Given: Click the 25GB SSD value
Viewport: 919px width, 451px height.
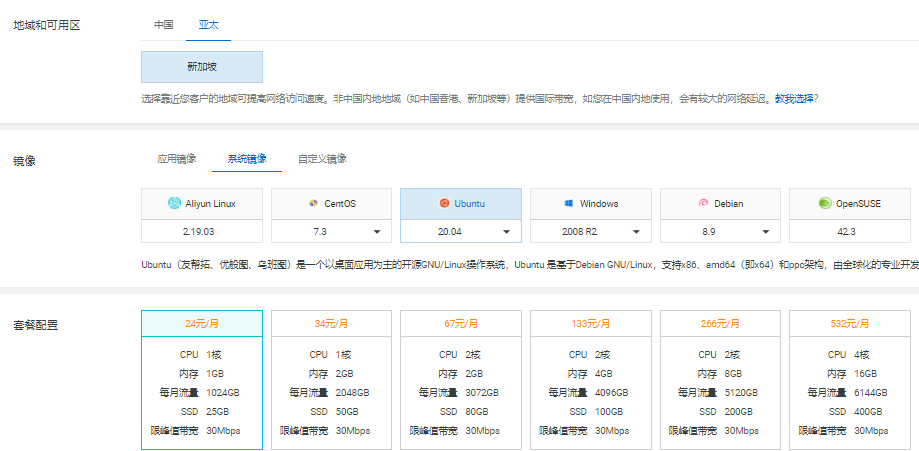Looking at the screenshot, I should pos(217,412).
